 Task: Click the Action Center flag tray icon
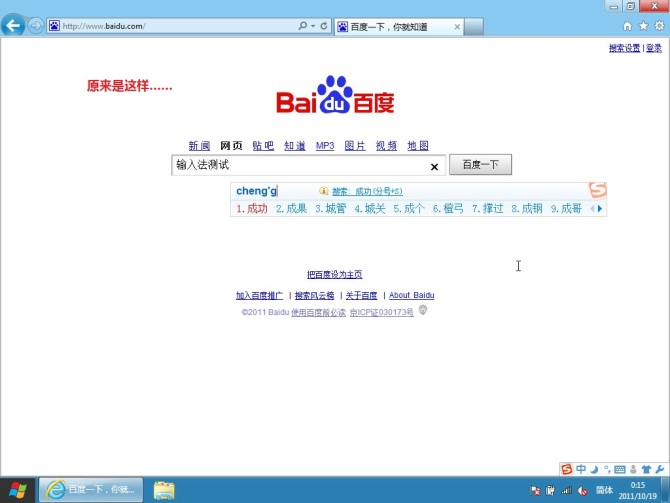535,491
